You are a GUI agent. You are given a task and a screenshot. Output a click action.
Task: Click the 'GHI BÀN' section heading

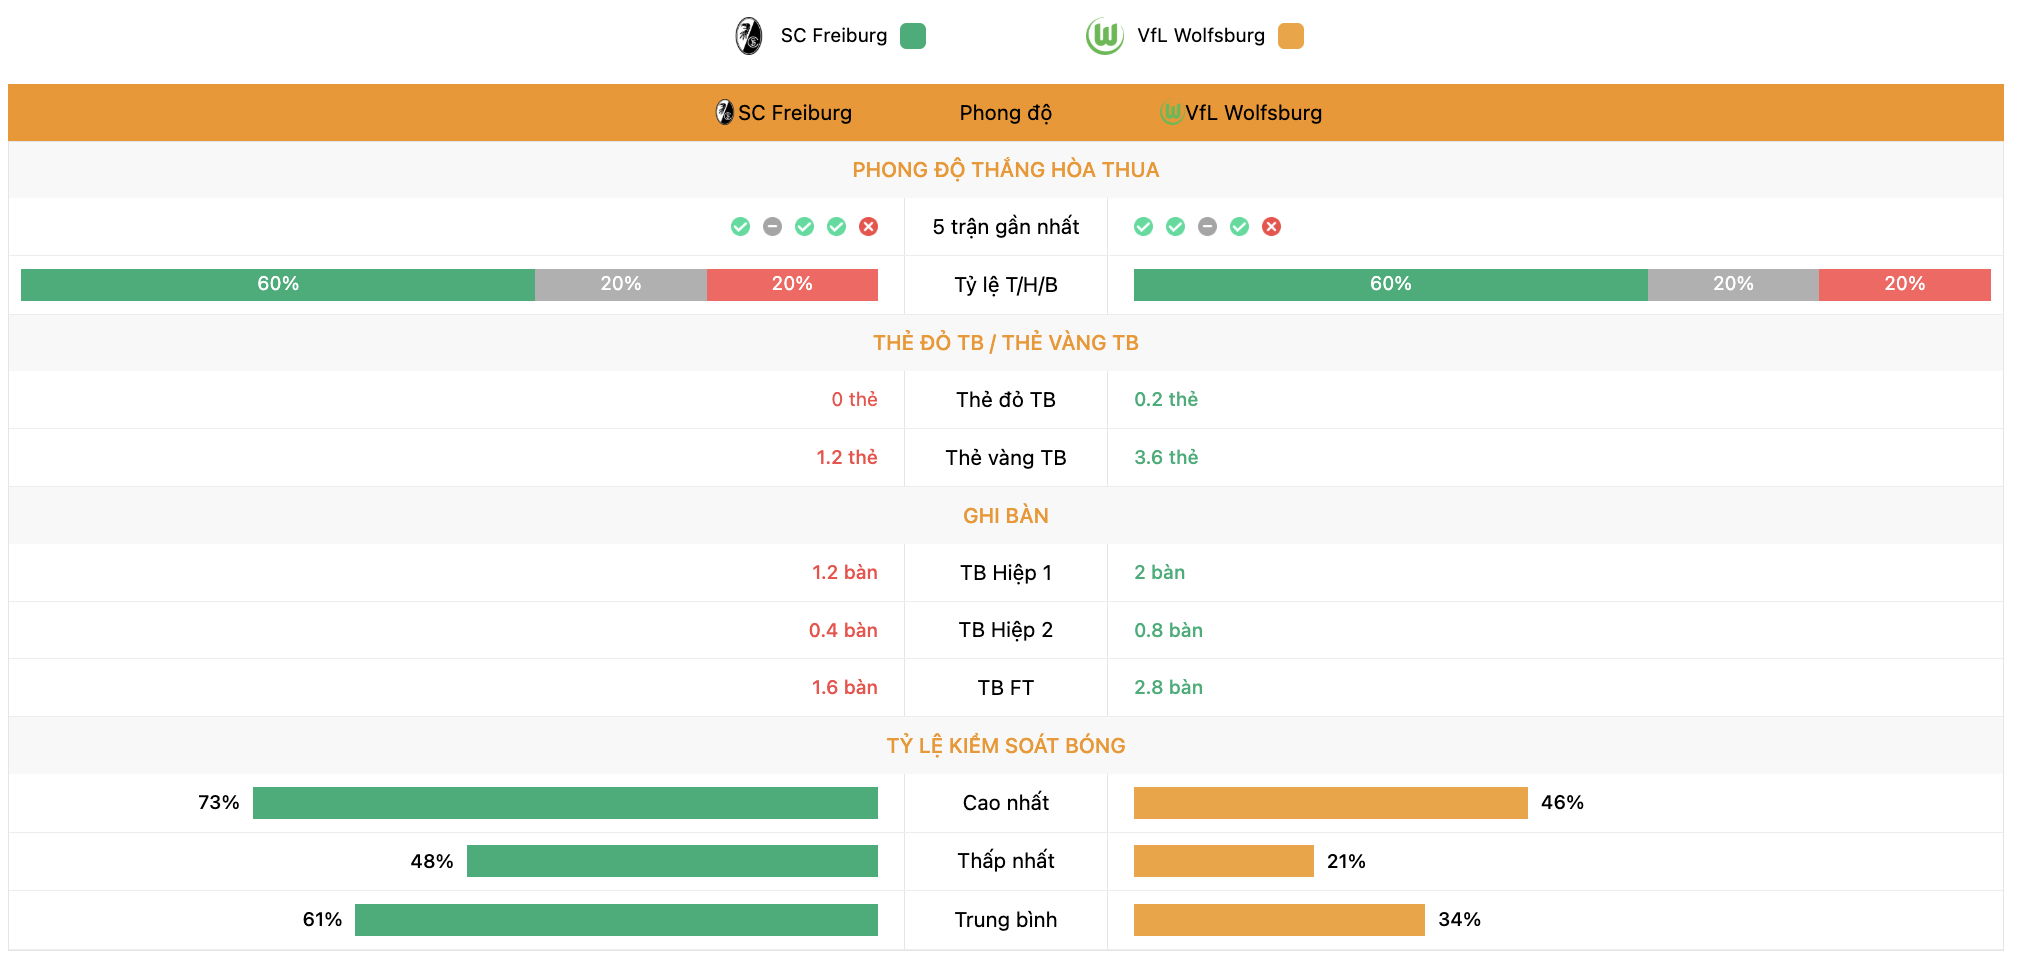coord(1006,516)
